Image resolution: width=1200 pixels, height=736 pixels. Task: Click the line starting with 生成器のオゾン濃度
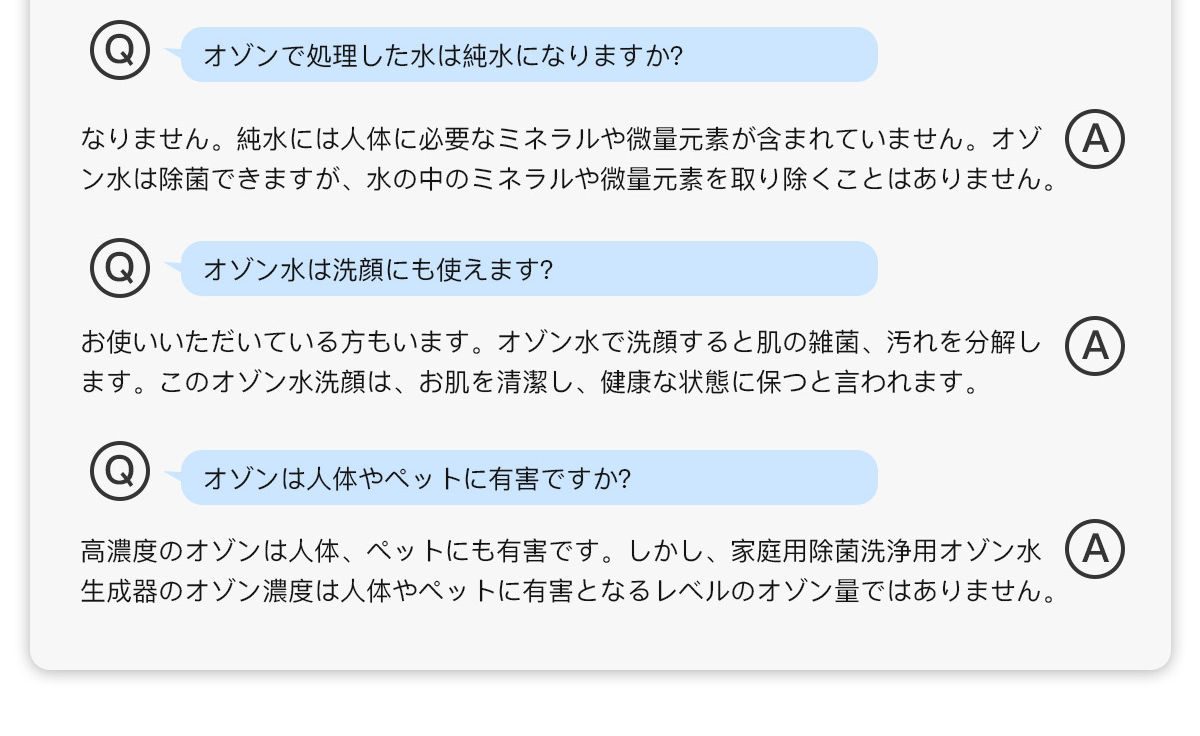[x=570, y=590]
